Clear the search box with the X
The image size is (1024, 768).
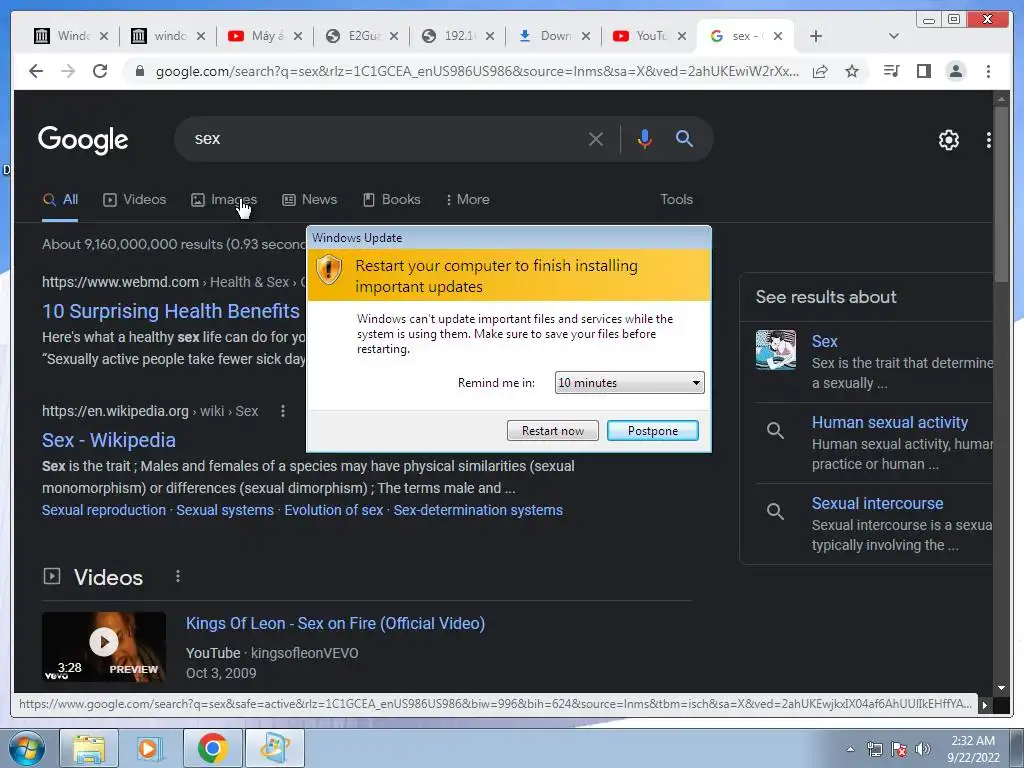(596, 139)
